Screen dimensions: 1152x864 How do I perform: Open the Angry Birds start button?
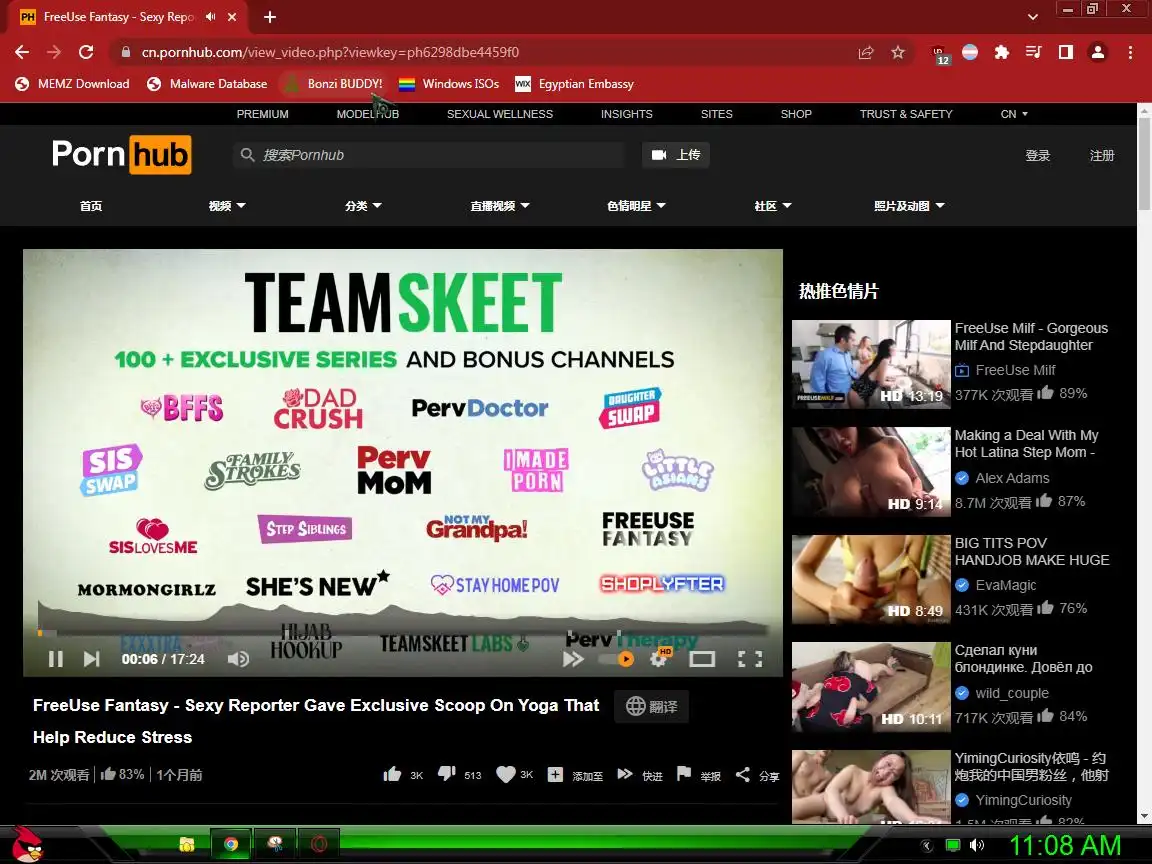tap(27, 844)
